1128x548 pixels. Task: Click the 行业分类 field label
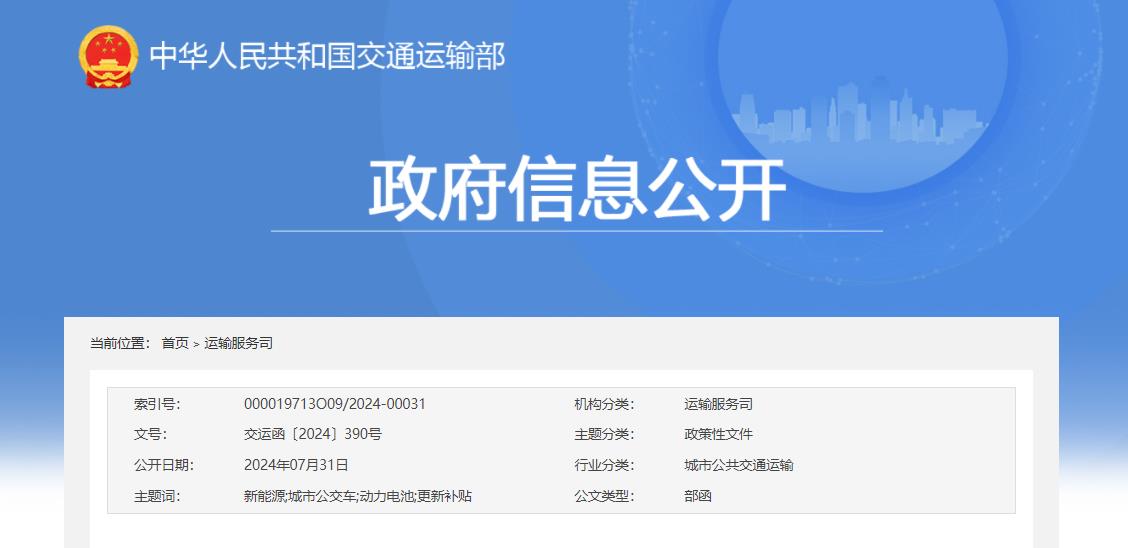(x=603, y=465)
